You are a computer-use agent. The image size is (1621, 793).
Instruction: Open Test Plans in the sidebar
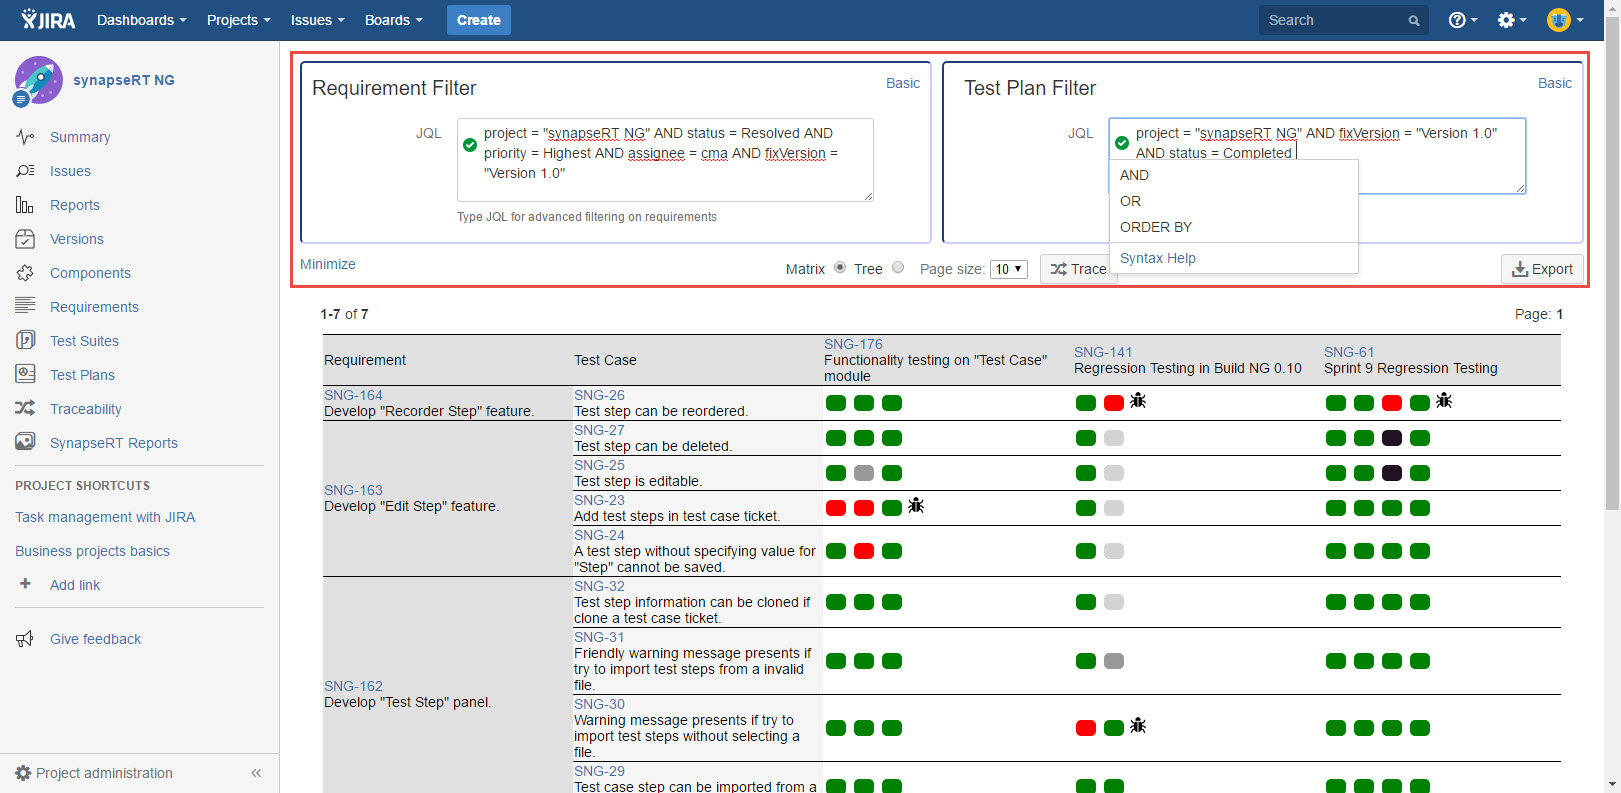pyautogui.click(x=82, y=375)
